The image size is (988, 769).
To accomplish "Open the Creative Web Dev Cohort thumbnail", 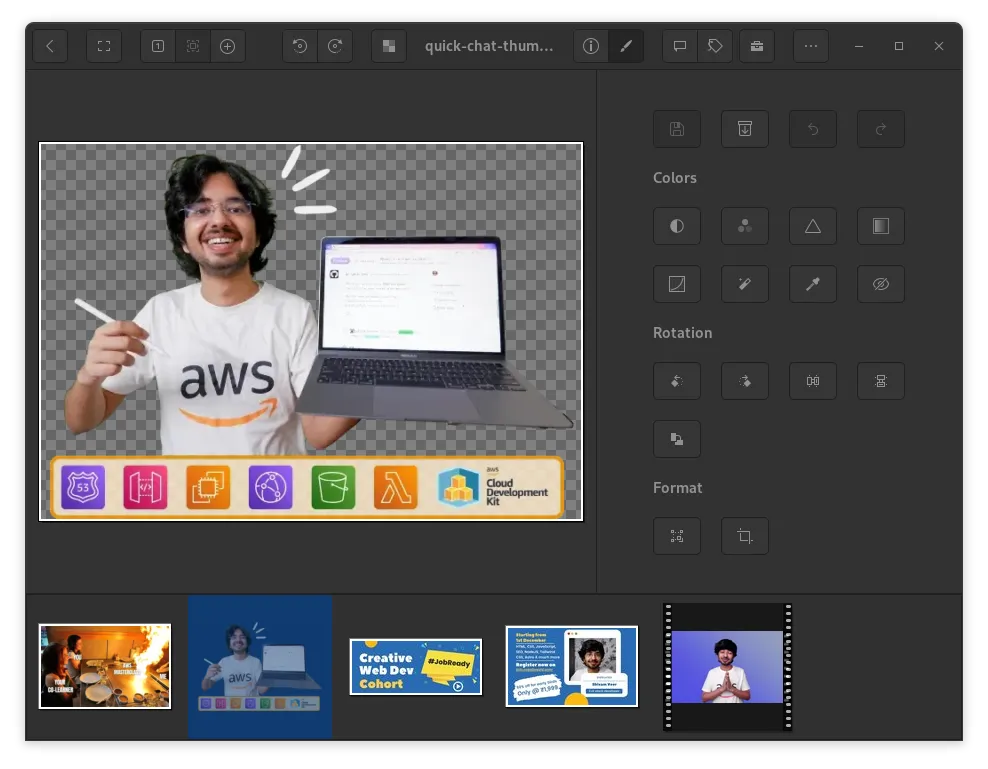I will [416, 667].
